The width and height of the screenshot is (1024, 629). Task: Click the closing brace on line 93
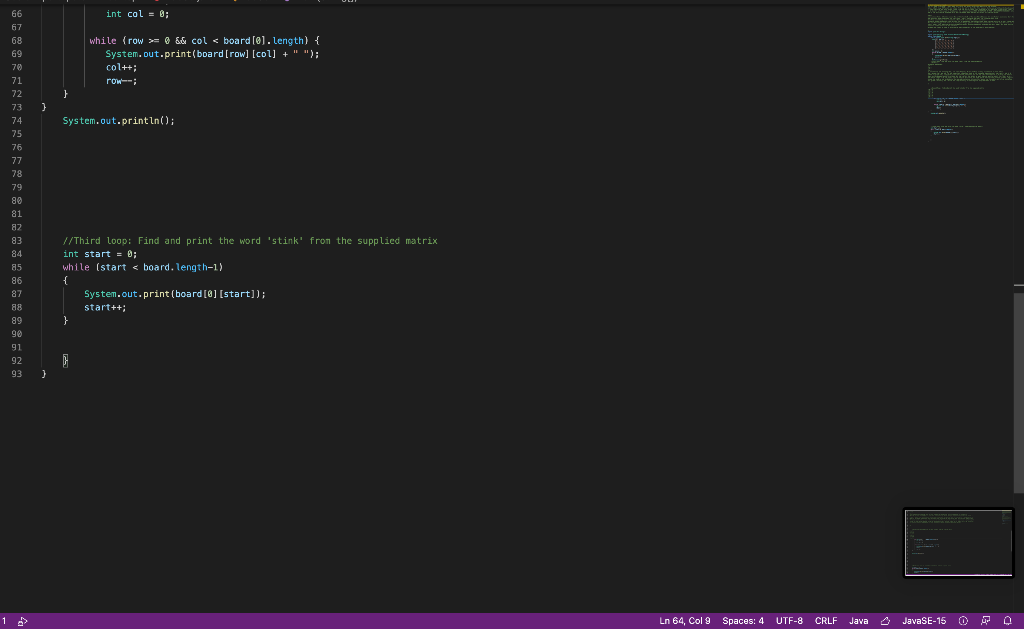[44, 374]
